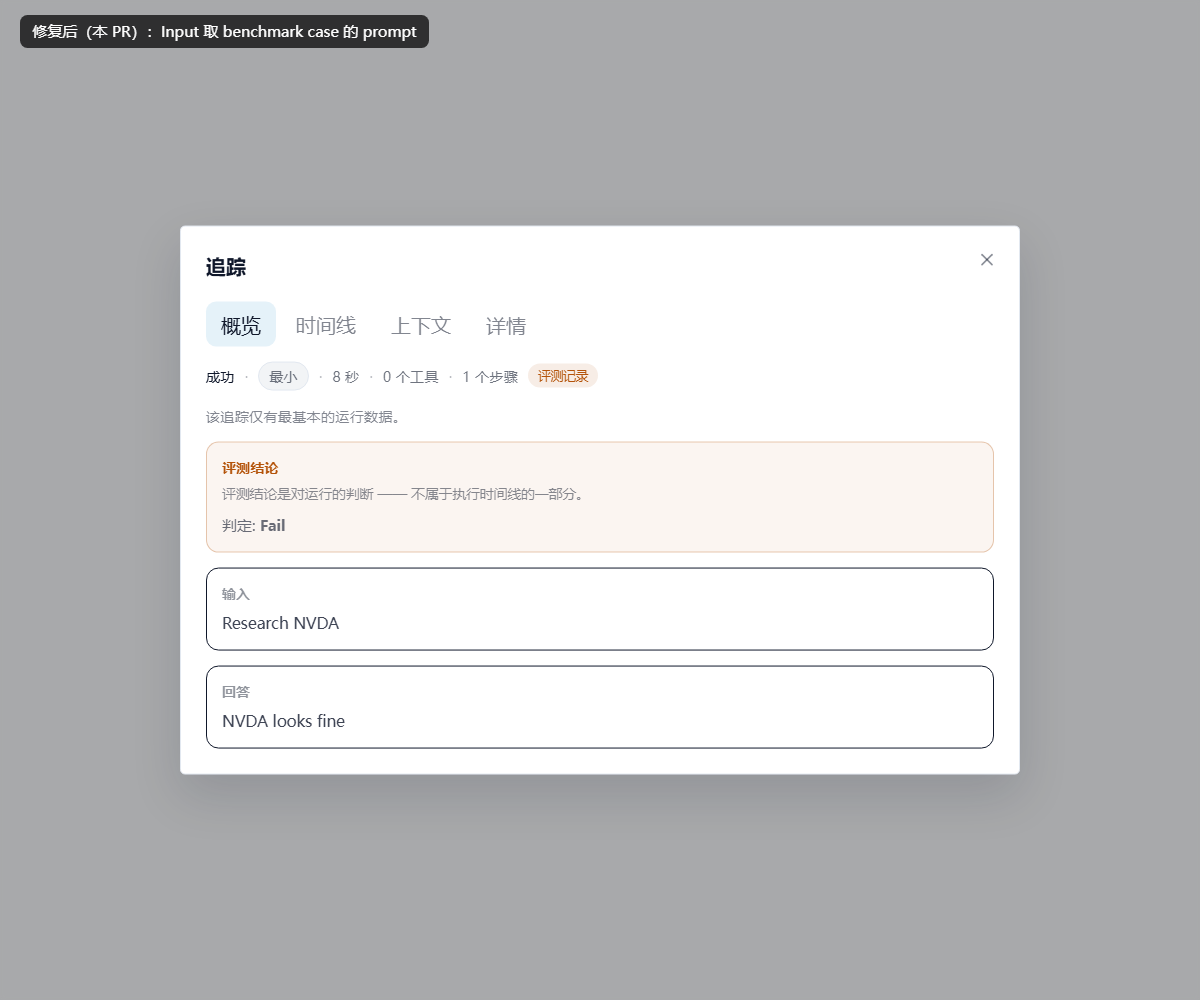This screenshot has height=1000, width=1200.
Task: Click the 追踪 dialog title
Action: click(226, 267)
